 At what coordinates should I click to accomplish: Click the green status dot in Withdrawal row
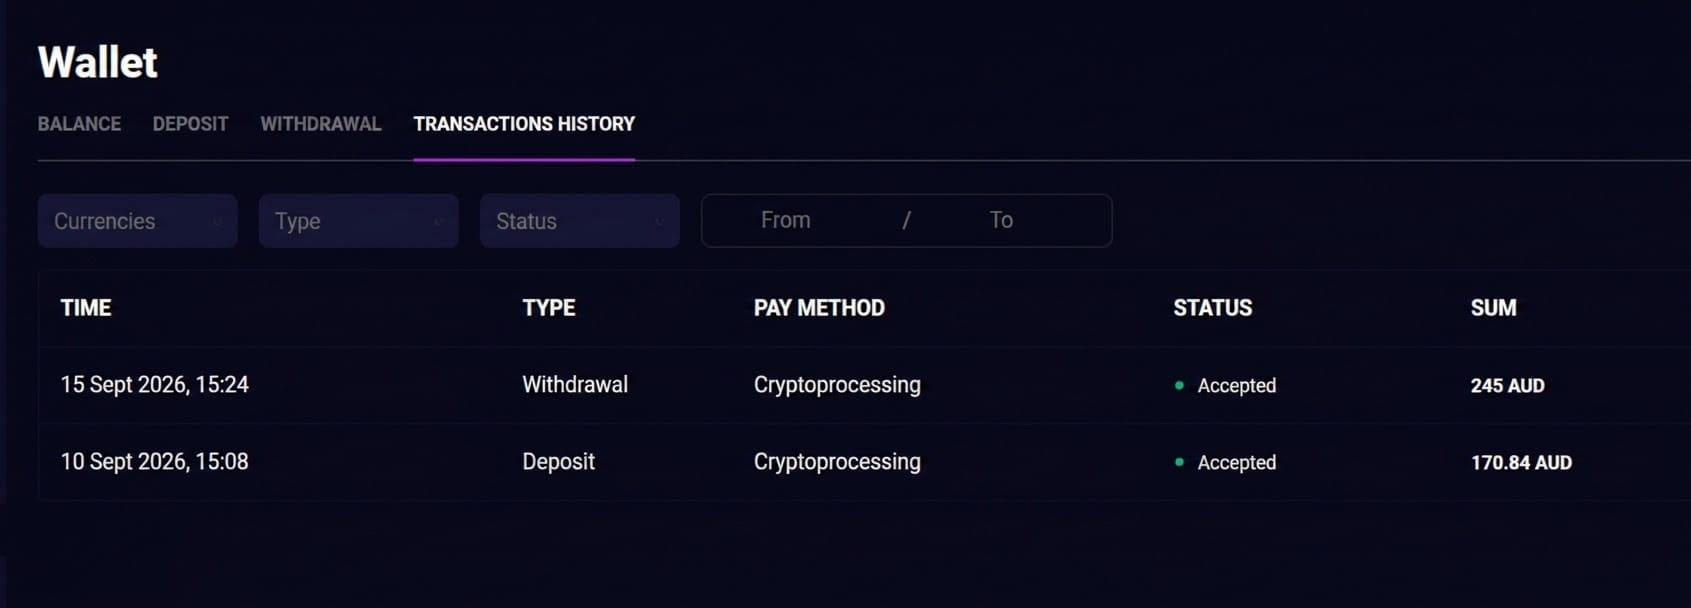point(1180,385)
